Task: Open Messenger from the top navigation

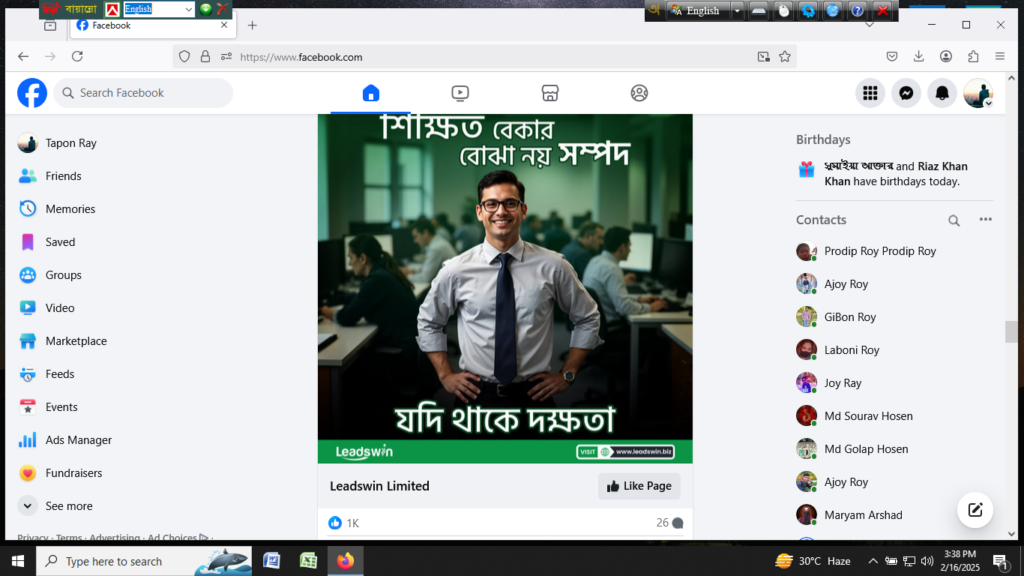Action: click(x=906, y=92)
